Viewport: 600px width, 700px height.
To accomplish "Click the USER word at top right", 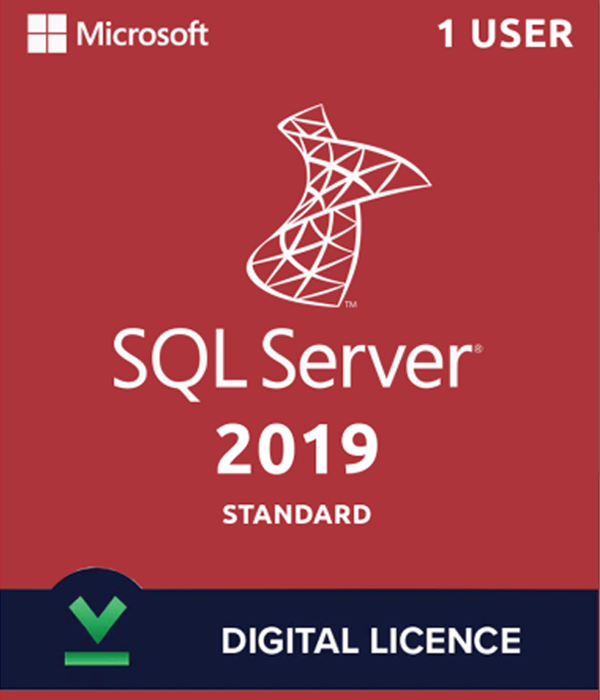I will pyautogui.click(x=522, y=34).
